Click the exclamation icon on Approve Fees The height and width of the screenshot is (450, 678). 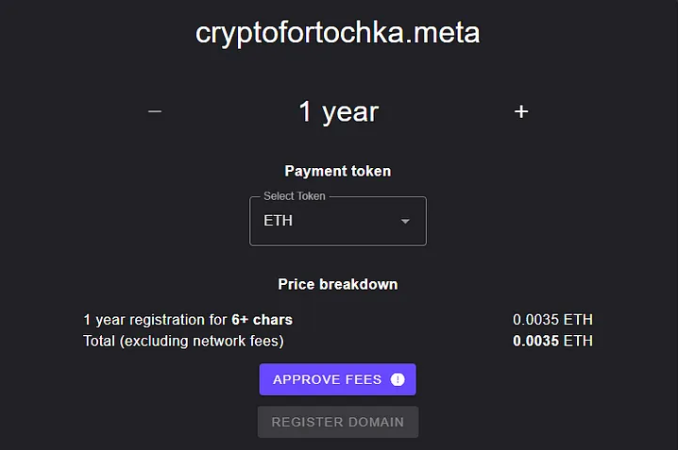click(397, 380)
